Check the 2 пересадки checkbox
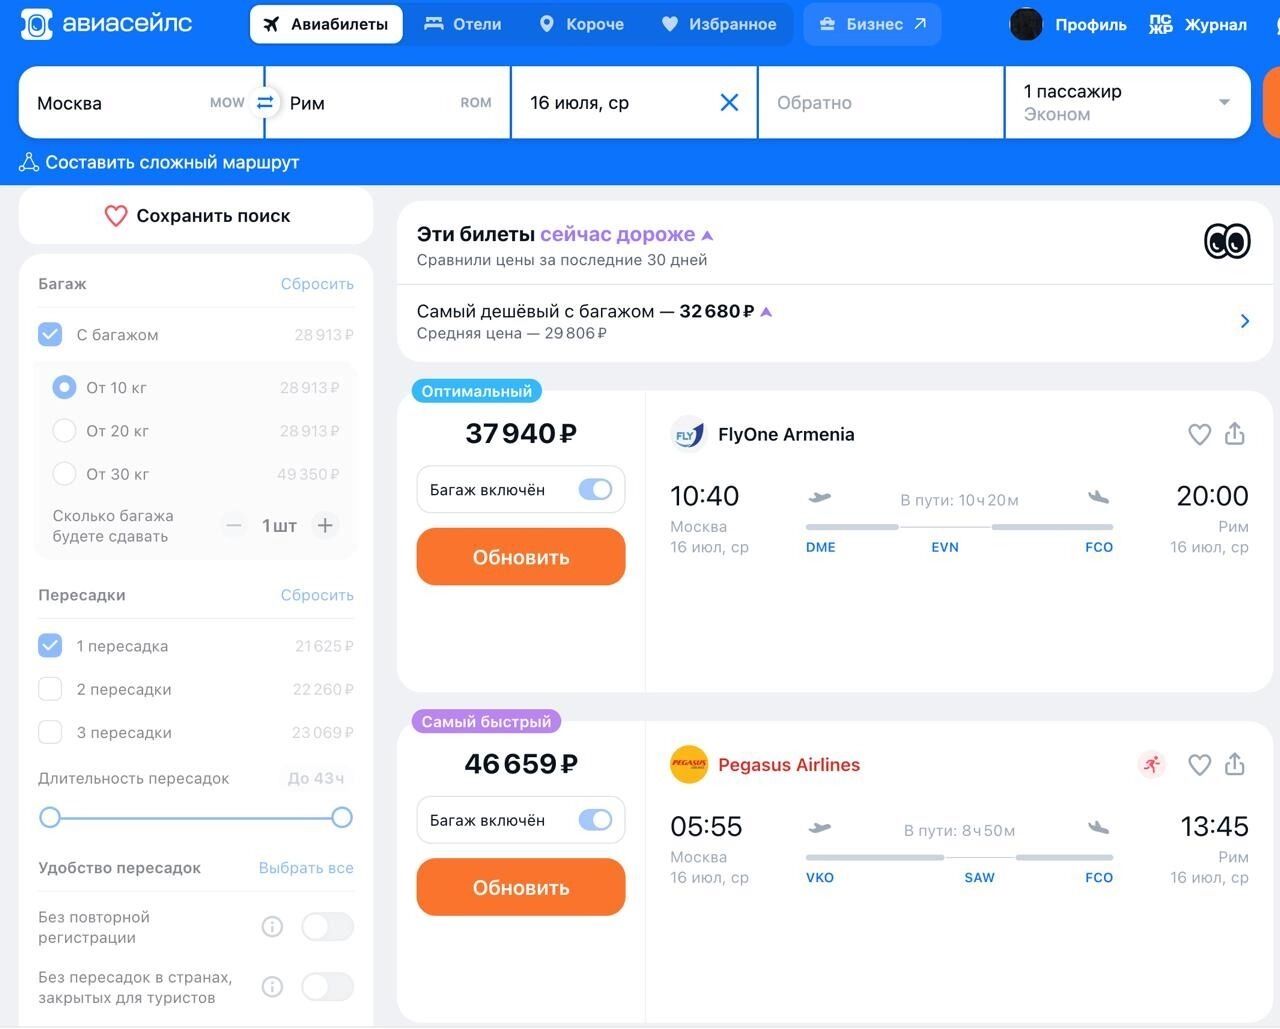The image size is (1280, 1029). click(x=50, y=688)
